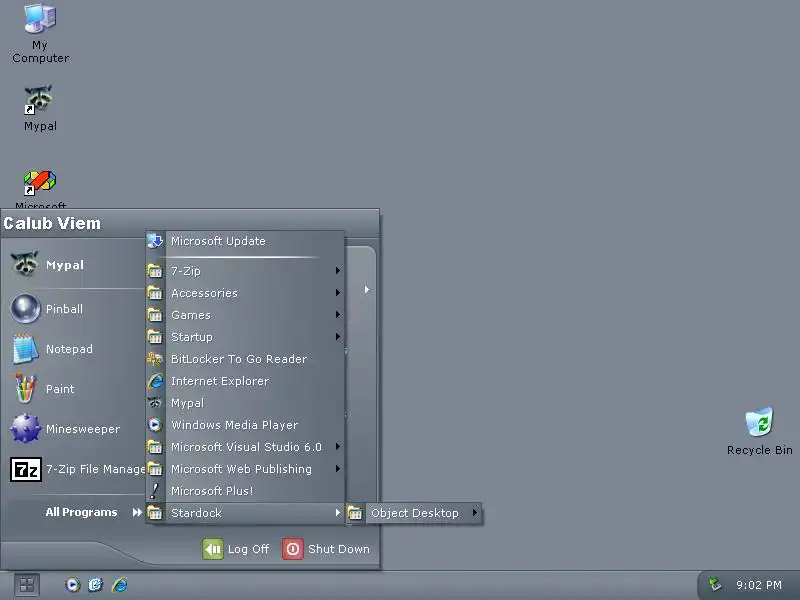Click the small Mypal icon in programs list
800x600 pixels.
155,403
